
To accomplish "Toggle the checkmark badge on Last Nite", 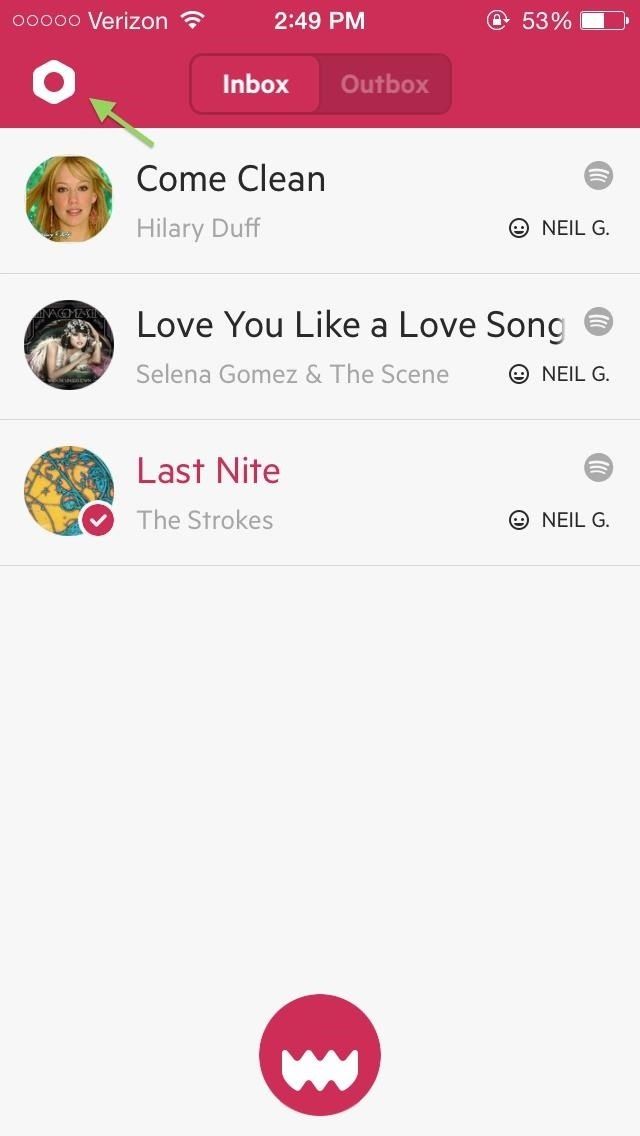I will pyautogui.click(x=97, y=520).
